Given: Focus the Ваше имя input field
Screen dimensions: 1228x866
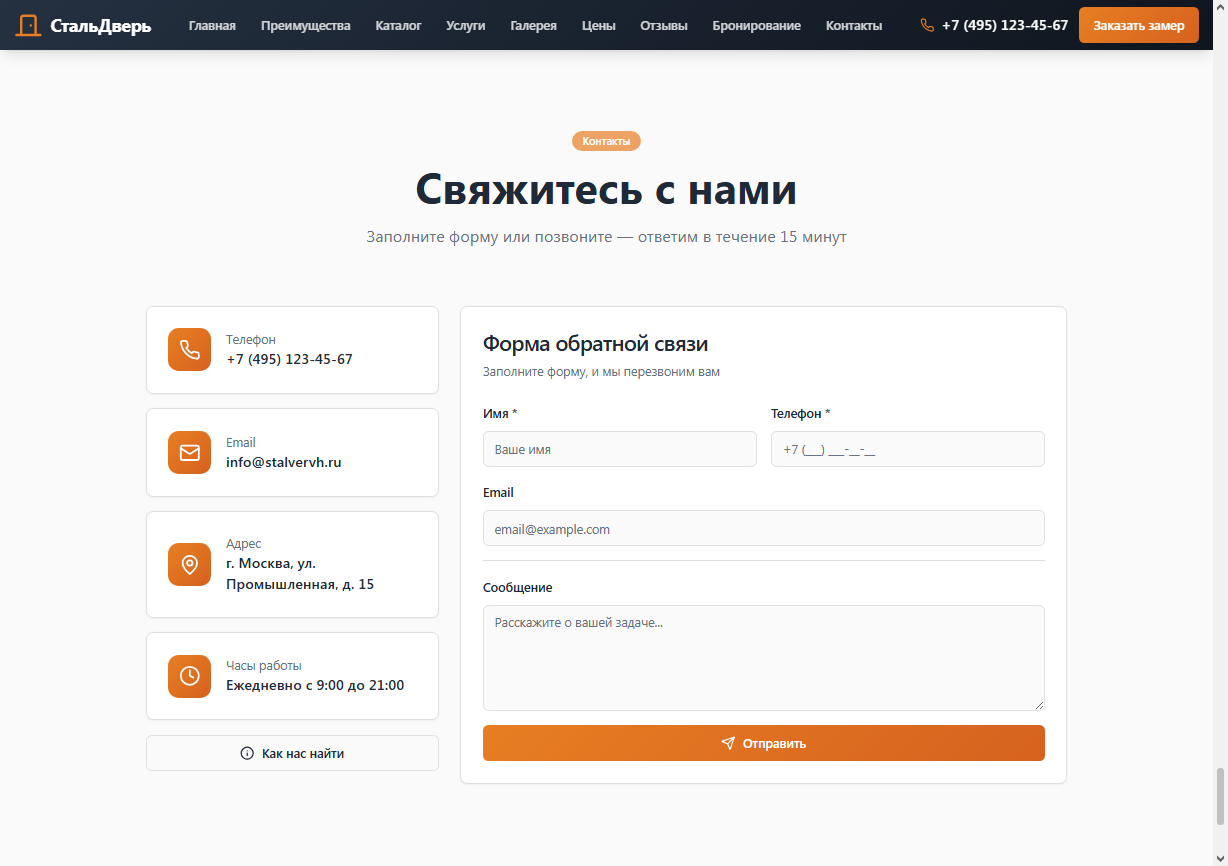Looking at the screenshot, I should [619, 449].
